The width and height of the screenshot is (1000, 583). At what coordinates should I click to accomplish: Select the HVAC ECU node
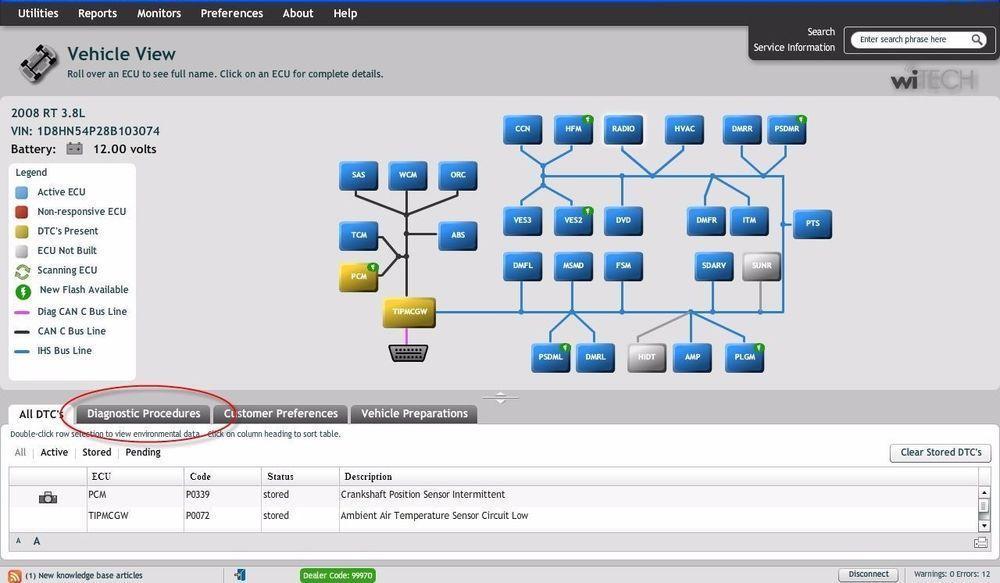684,129
